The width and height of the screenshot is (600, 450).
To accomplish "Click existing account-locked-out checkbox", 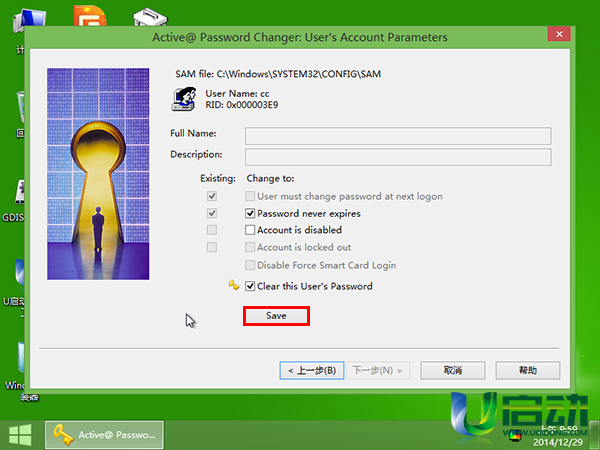I will point(212,247).
